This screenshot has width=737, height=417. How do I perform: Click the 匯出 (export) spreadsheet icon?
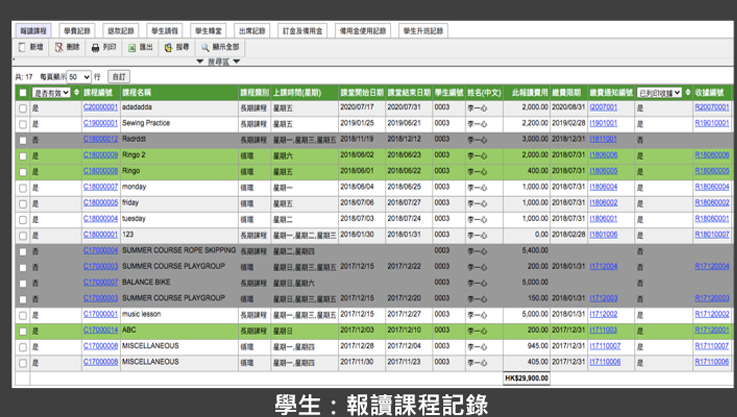pos(132,47)
